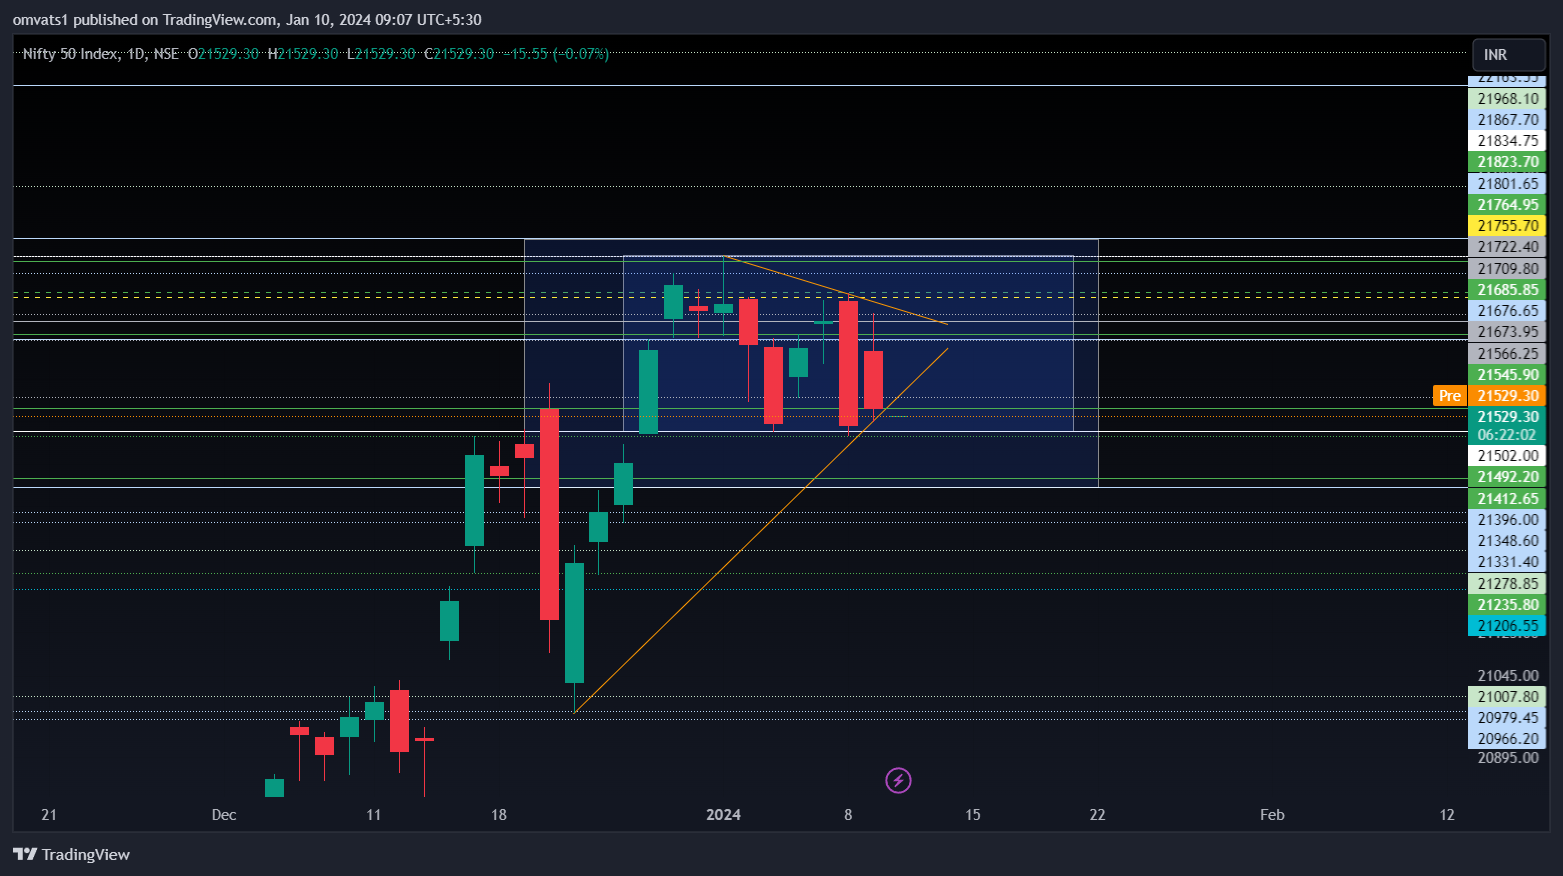The width and height of the screenshot is (1563, 876).
Task: Select white price label 21834.75
Action: tap(1507, 141)
